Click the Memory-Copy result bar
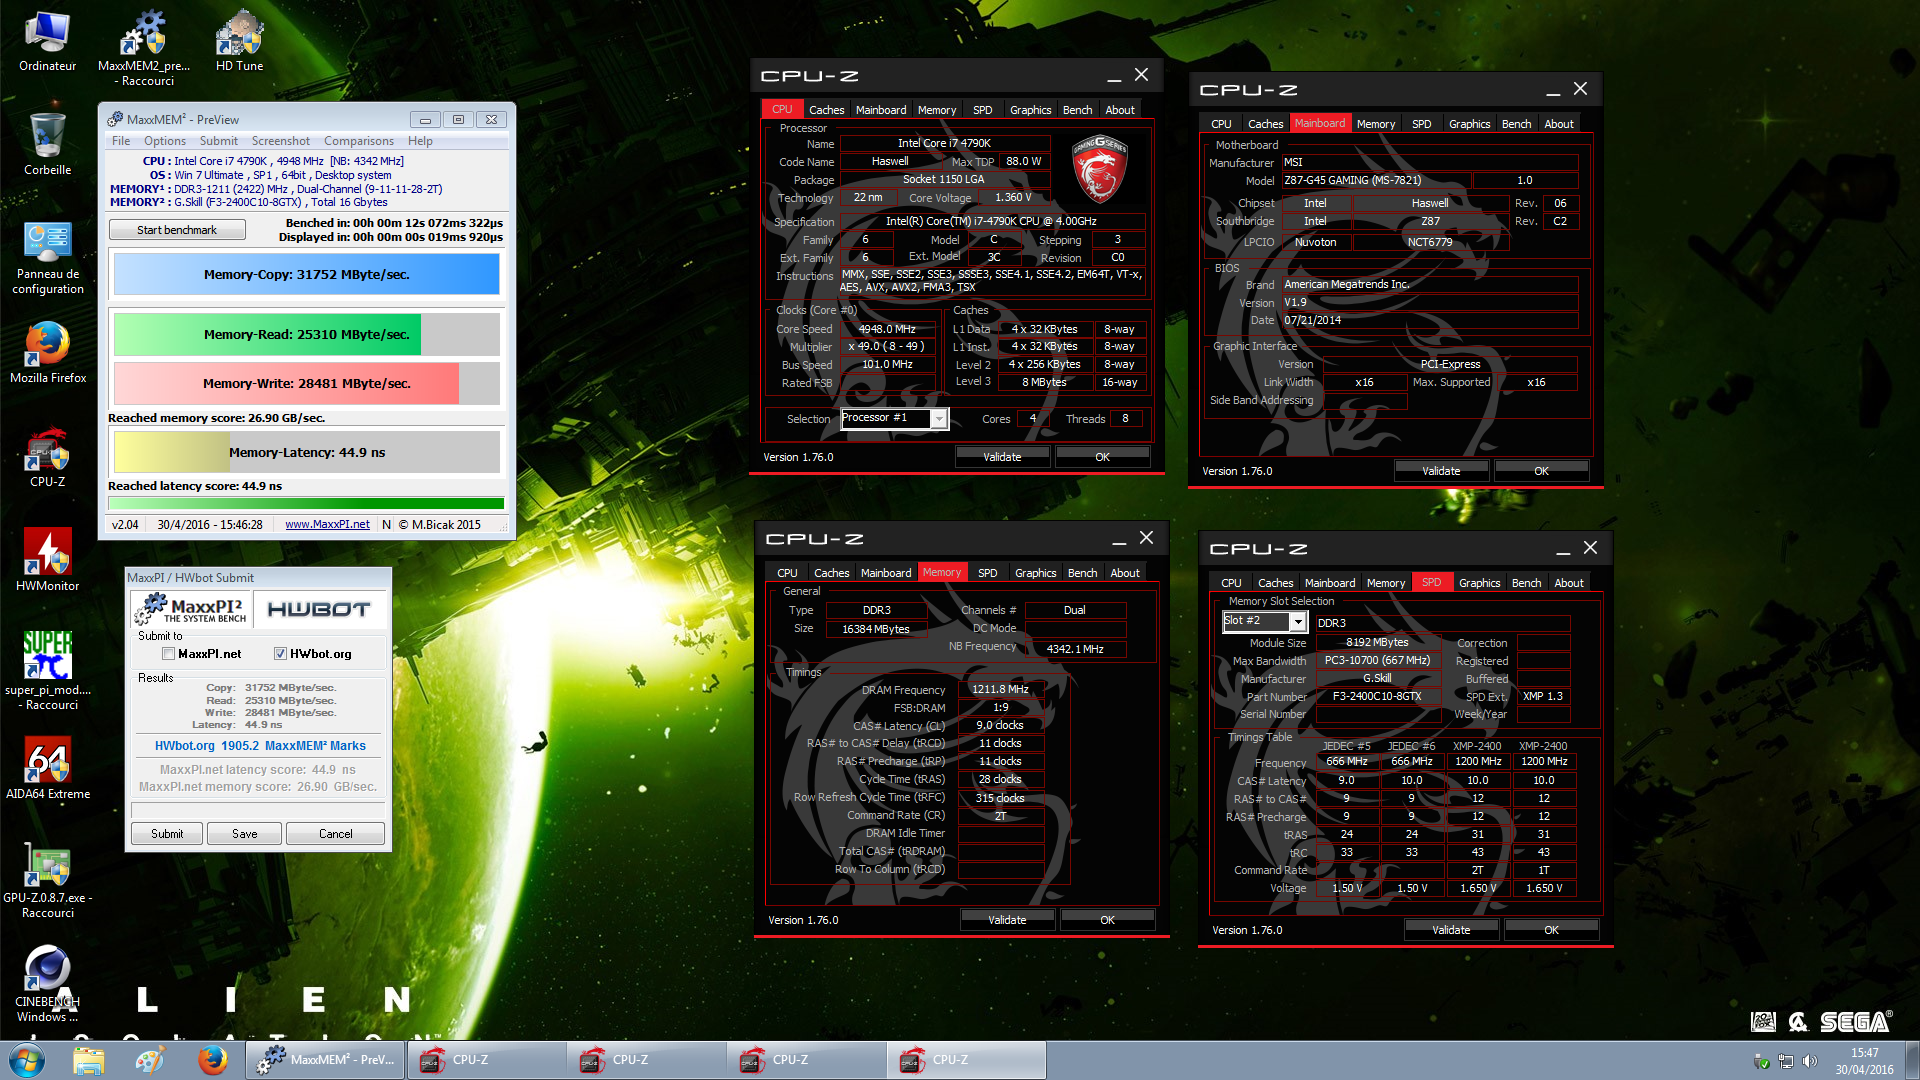 306,274
